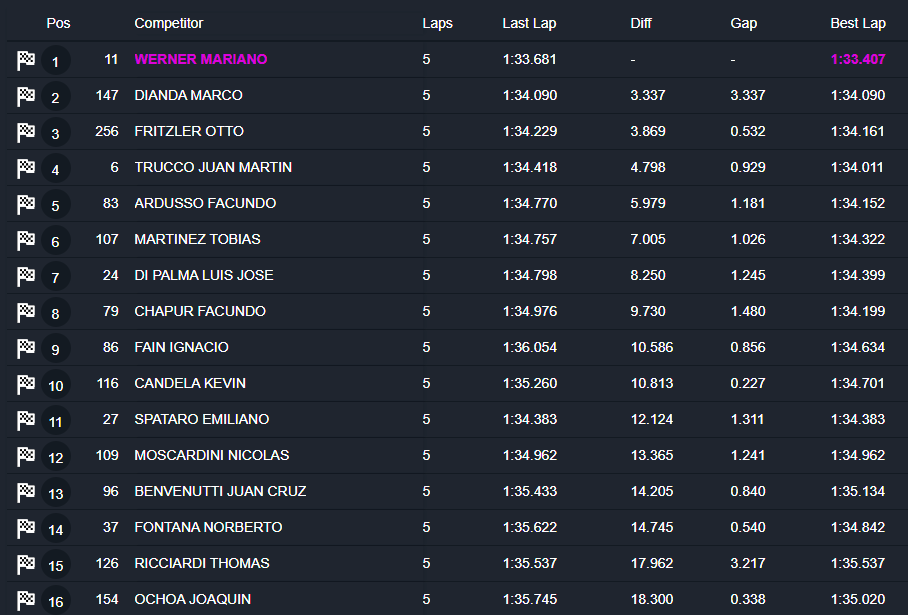The width and height of the screenshot is (908, 615).
Task: Select the DI PALMA LUIS JOSE name
Action: [204, 275]
